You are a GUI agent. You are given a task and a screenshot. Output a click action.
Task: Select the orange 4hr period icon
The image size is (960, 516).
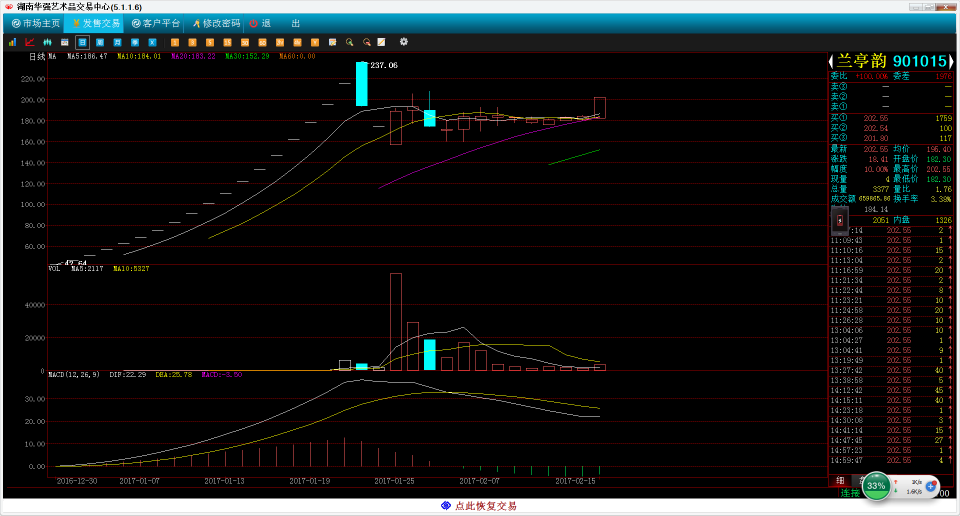(297, 42)
